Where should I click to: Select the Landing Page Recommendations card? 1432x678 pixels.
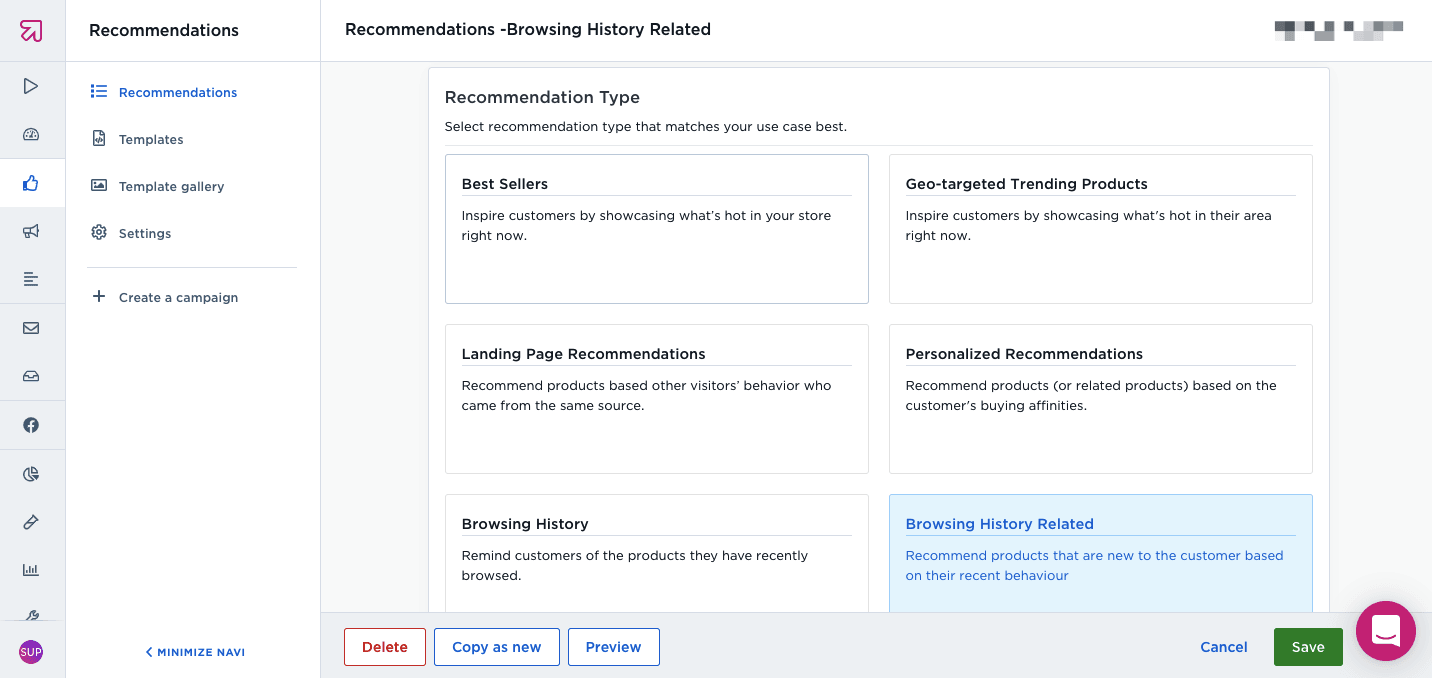click(656, 398)
